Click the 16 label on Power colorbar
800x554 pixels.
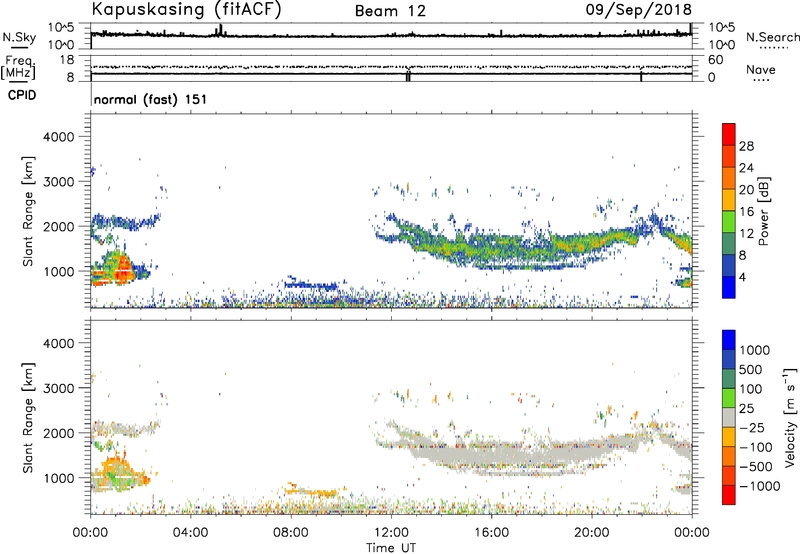(x=746, y=212)
